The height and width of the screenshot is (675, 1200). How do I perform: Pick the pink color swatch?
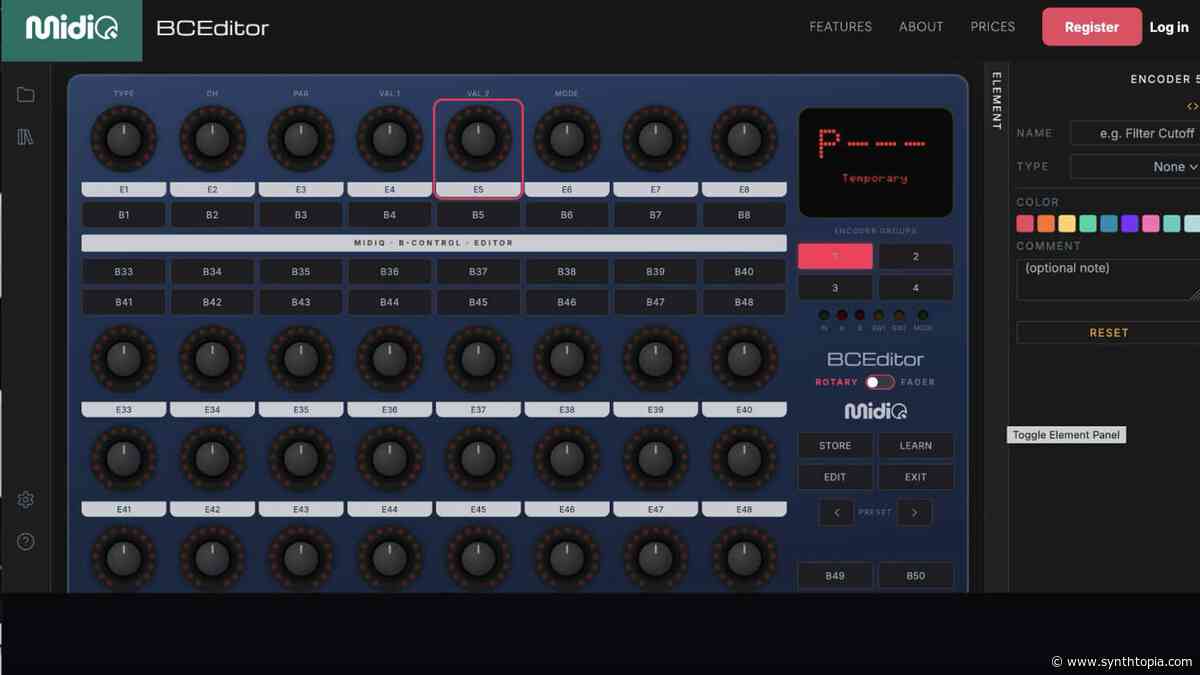1151,224
